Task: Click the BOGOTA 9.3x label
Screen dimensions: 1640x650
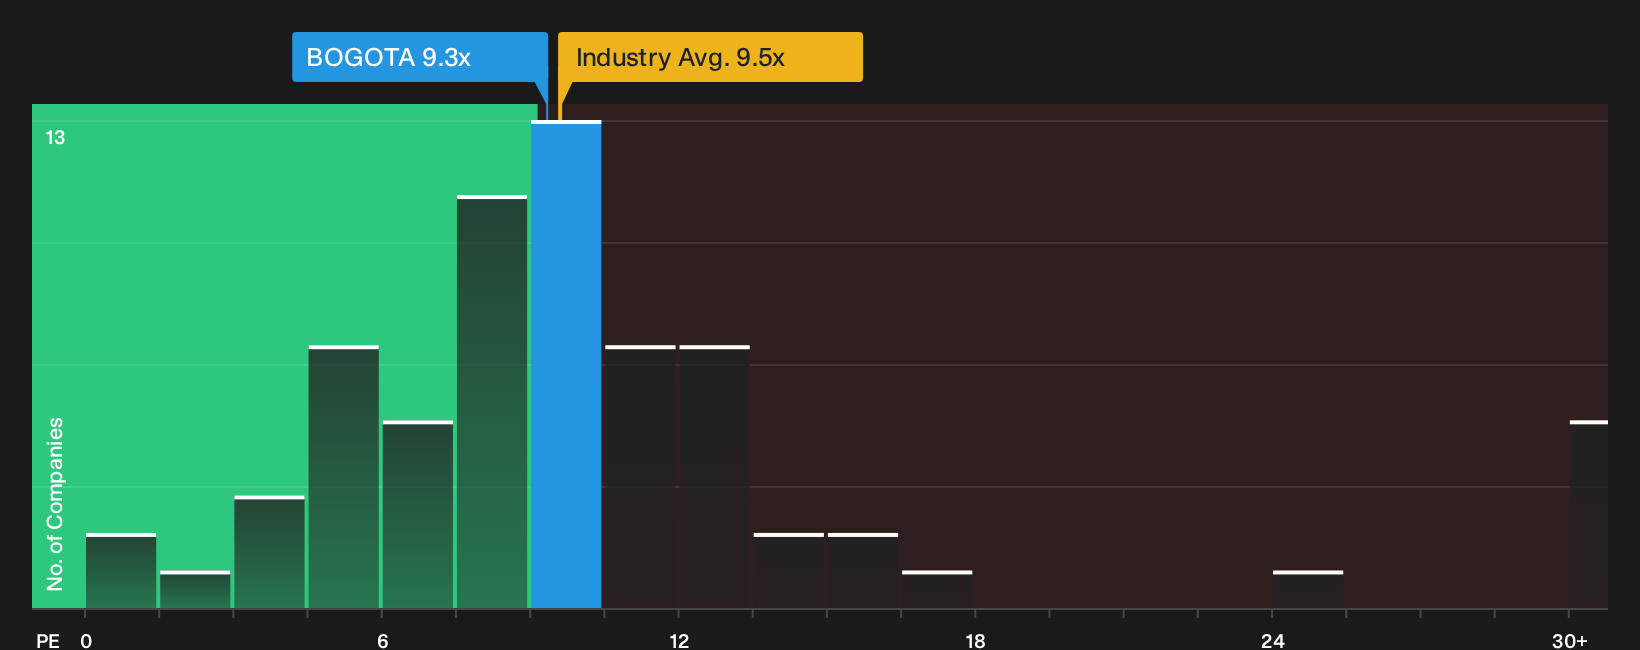Action: pos(420,57)
